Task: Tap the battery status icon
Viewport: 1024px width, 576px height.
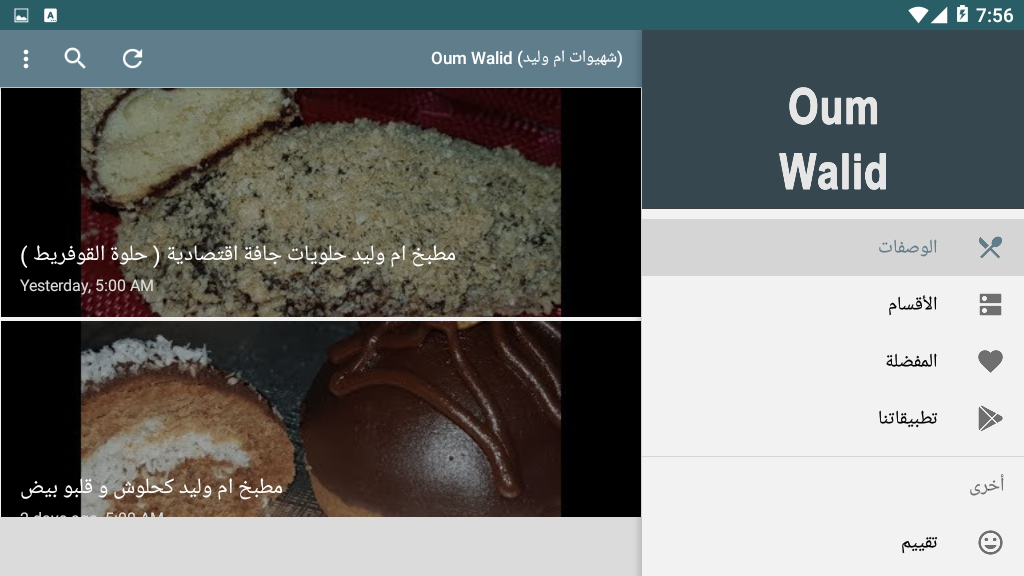Action: click(x=962, y=14)
